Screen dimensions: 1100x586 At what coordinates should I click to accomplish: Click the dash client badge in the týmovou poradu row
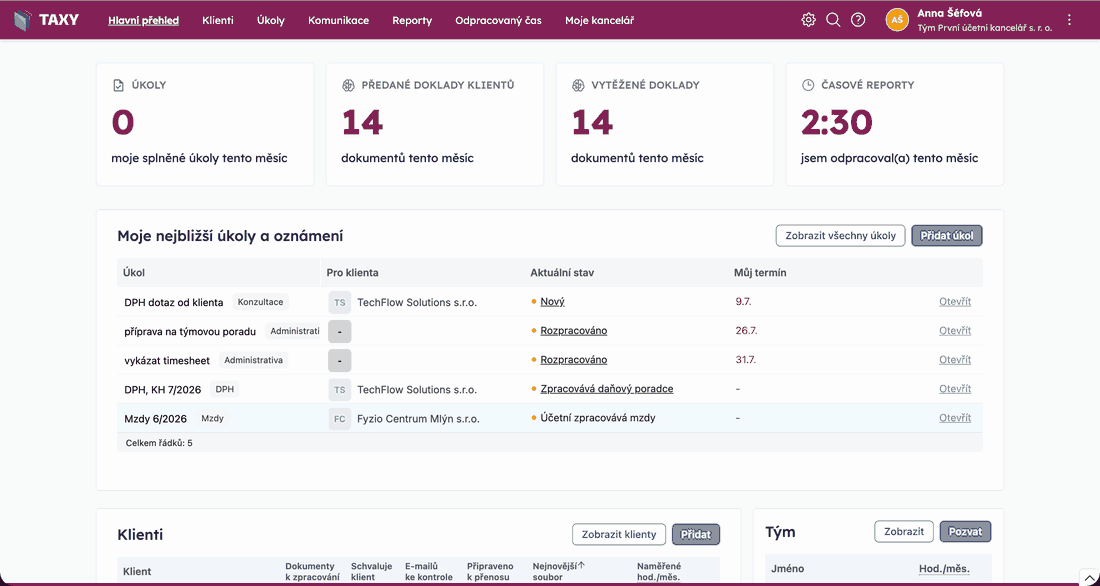[340, 331]
